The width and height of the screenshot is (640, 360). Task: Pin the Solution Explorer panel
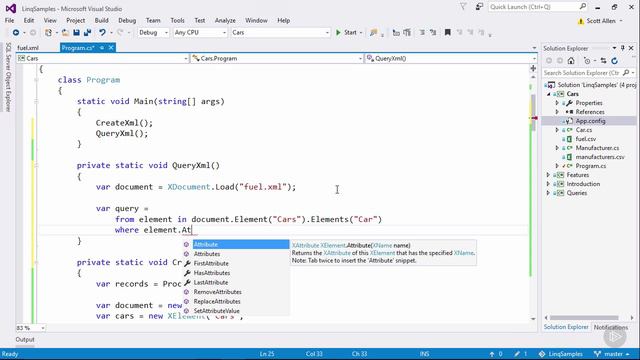(622, 48)
